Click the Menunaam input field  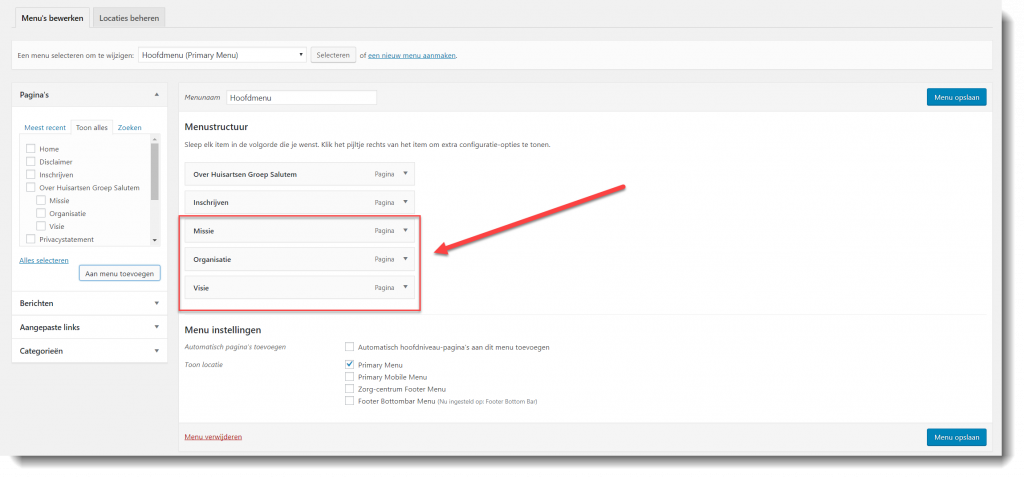(x=302, y=97)
